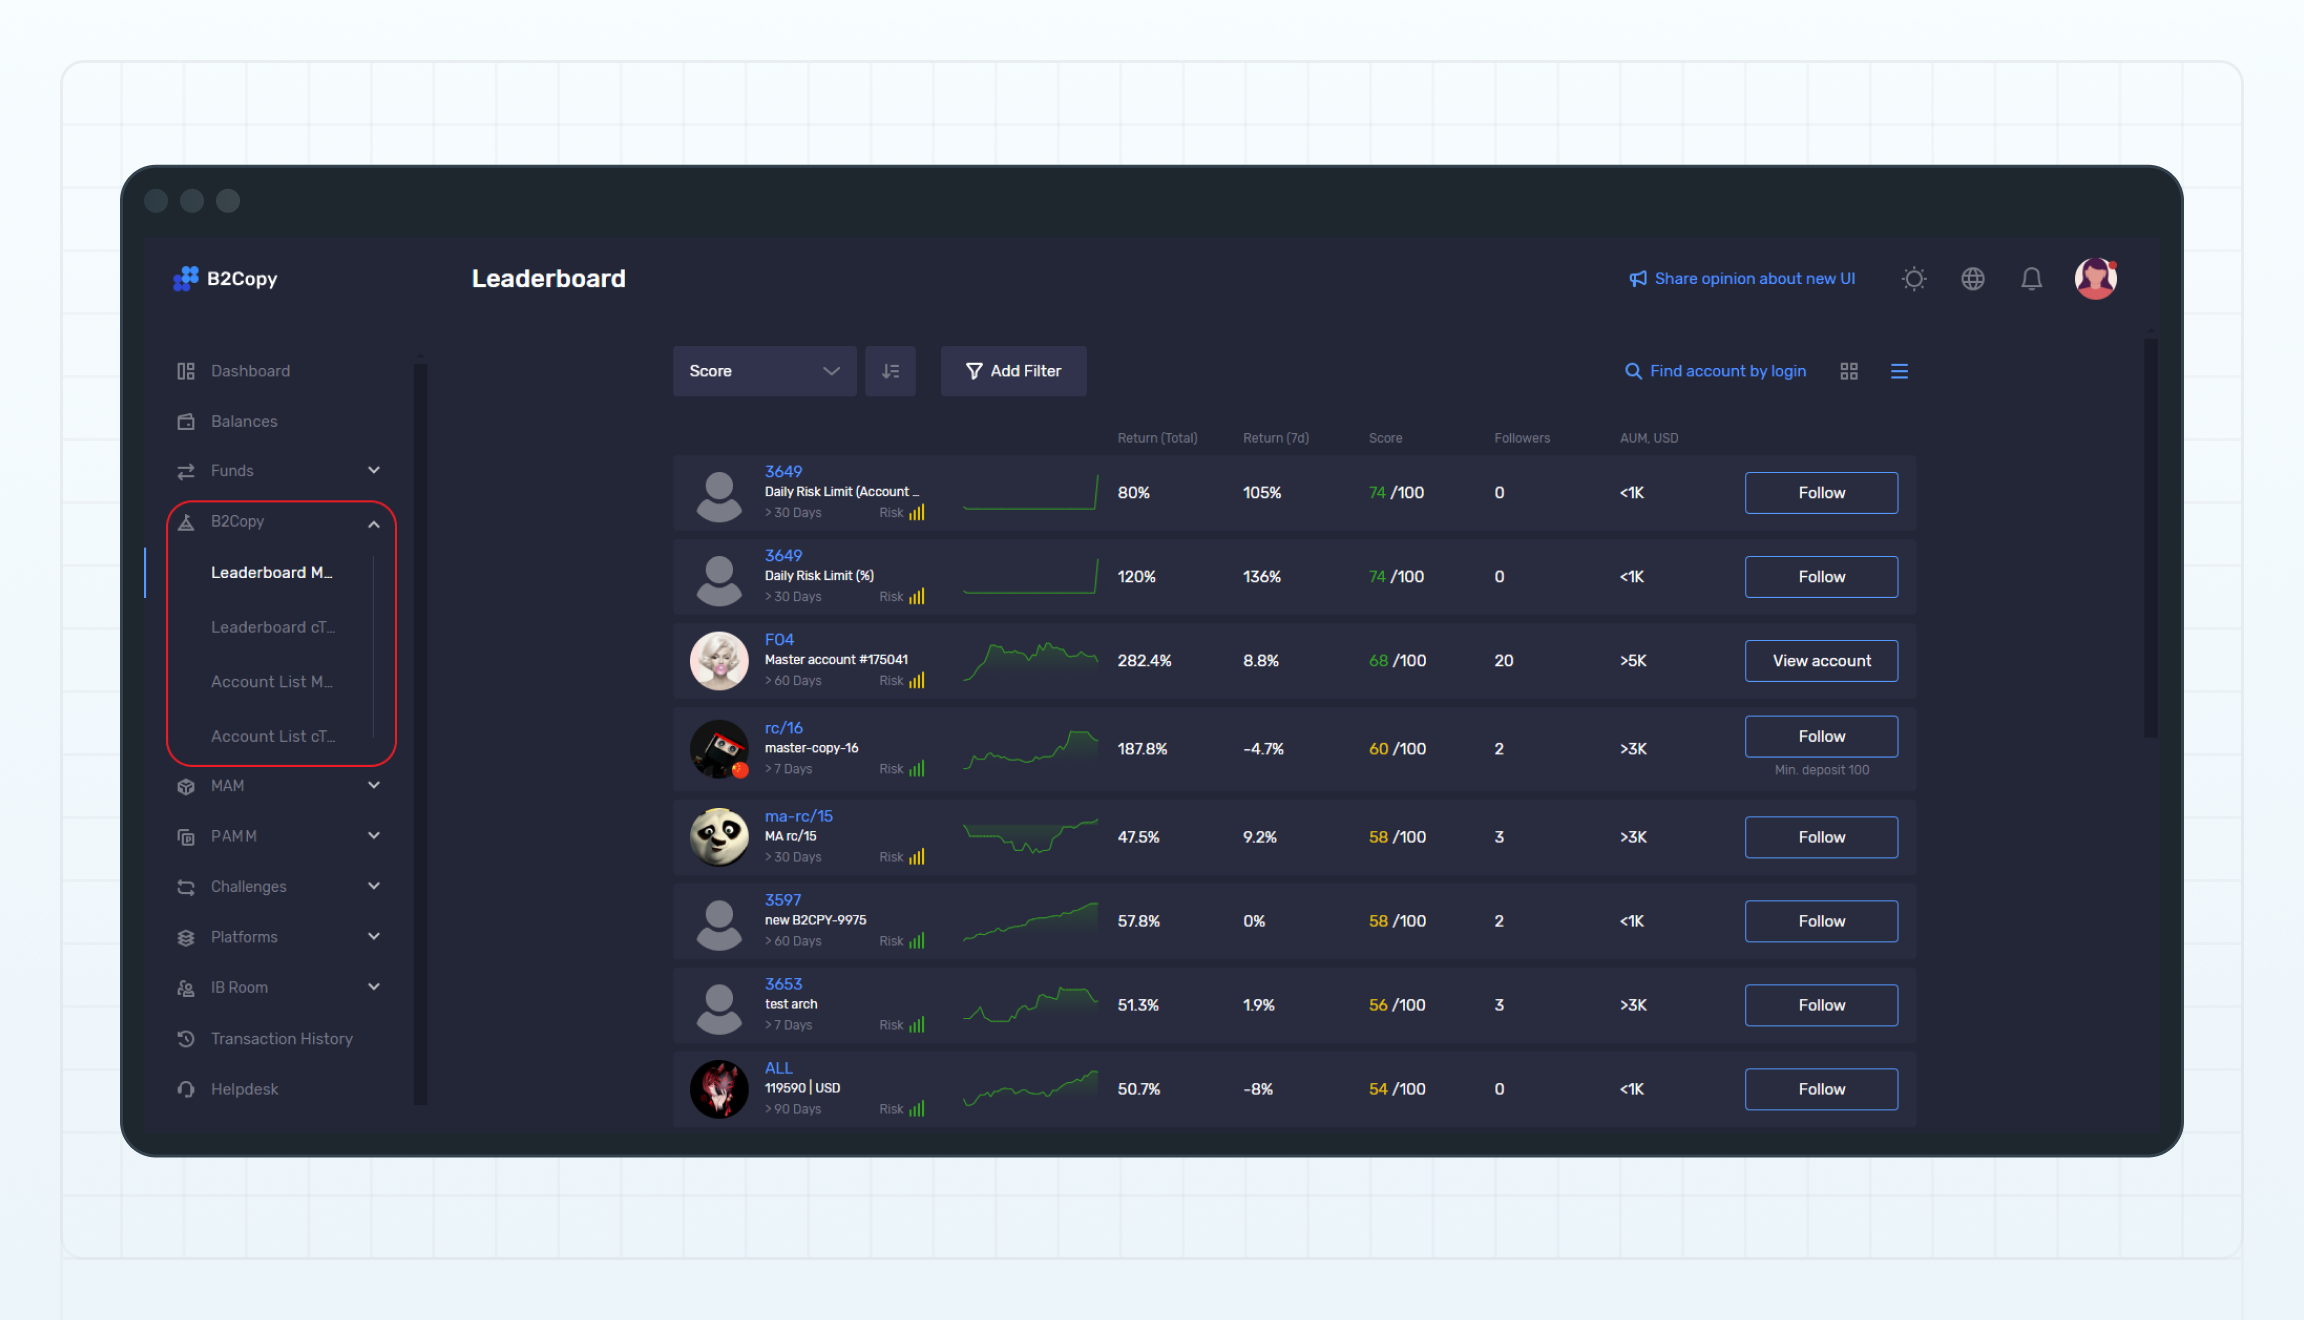Image resolution: width=2304 pixels, height=1320 pixels.
Task: Open Dashboard from the sidebar
Action: (x=250, y=371)
